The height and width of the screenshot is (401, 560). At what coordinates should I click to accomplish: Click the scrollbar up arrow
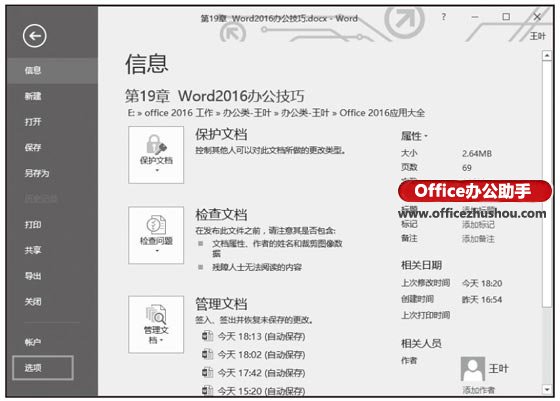547,56
